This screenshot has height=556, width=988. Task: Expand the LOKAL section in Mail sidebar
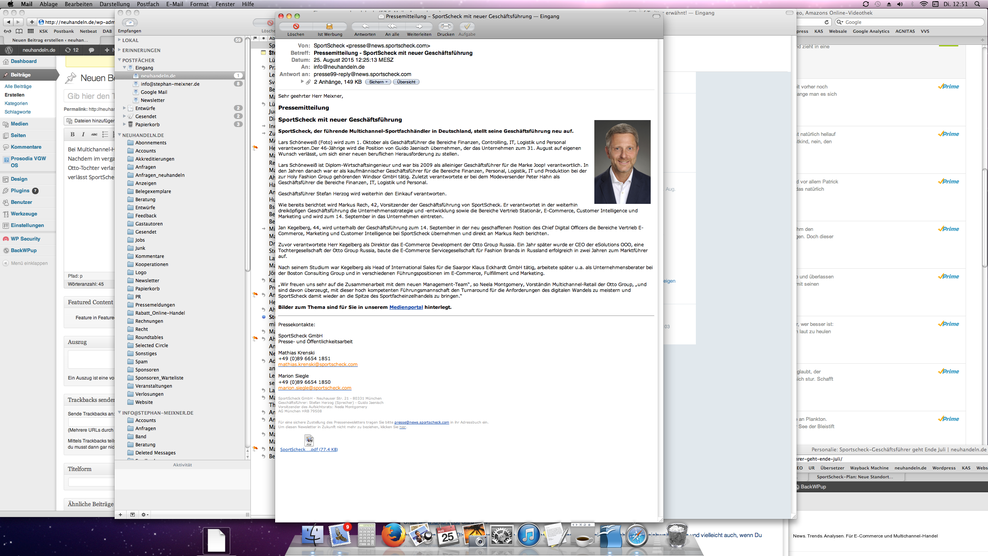click(x=119, y=40)
